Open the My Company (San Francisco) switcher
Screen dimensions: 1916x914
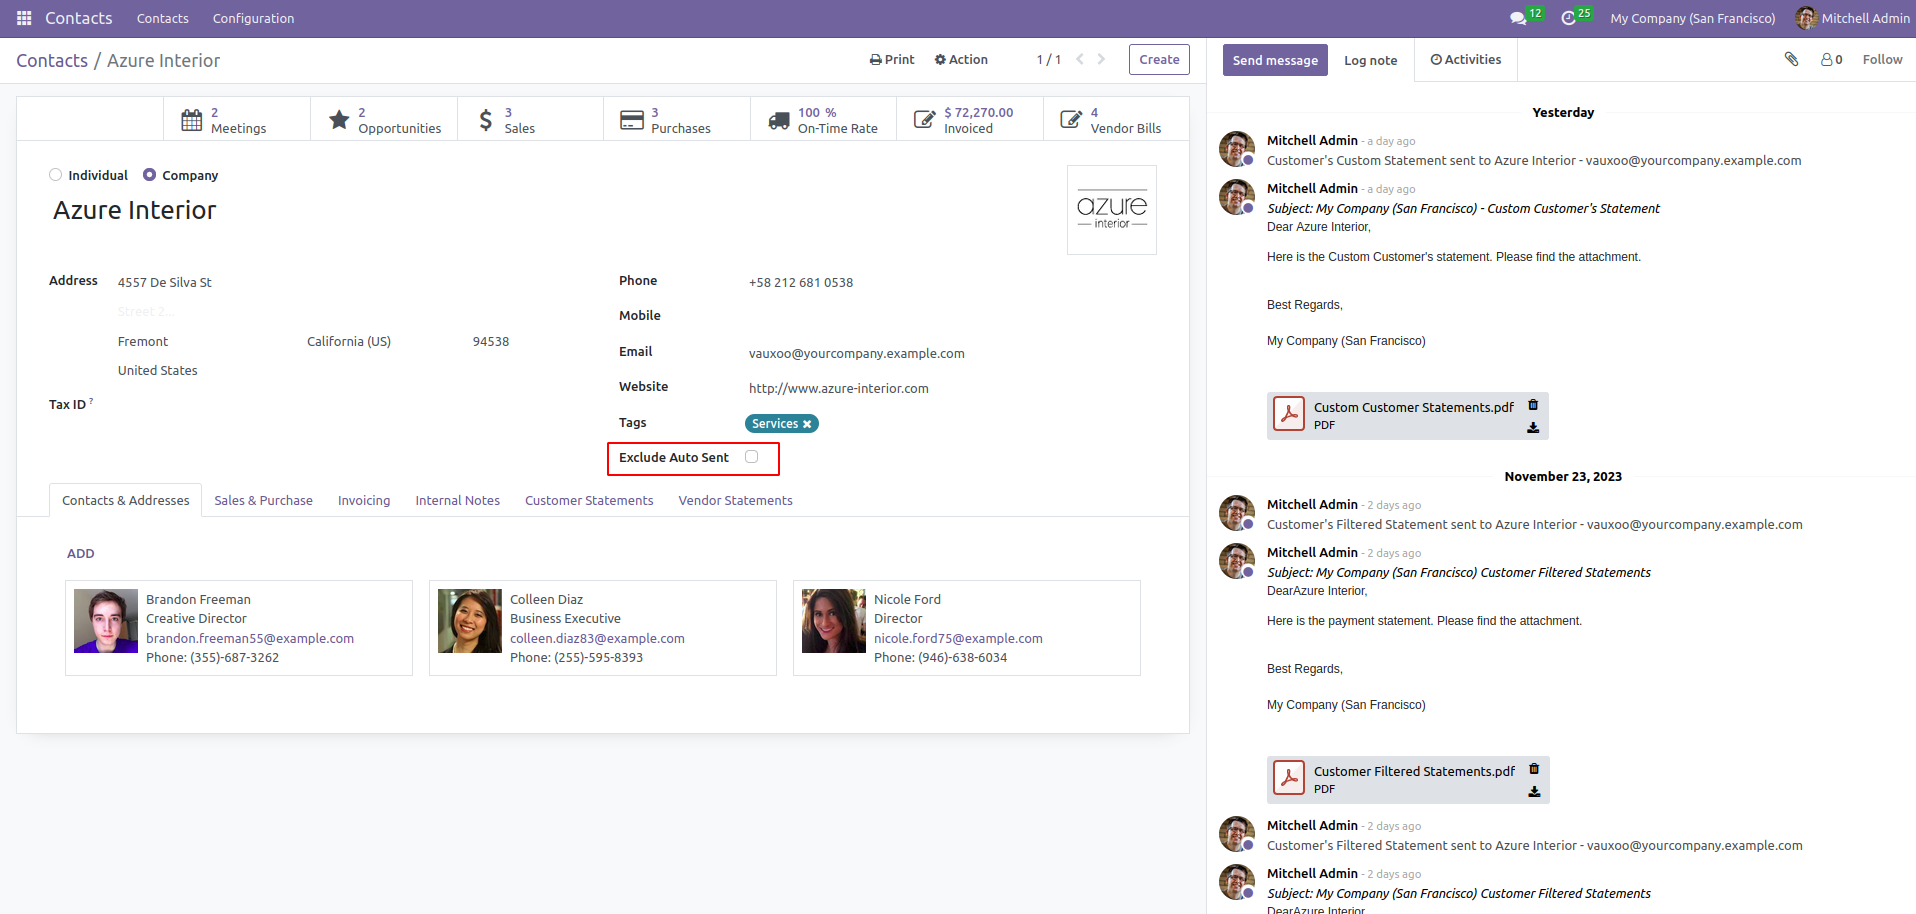(1693, 18)
